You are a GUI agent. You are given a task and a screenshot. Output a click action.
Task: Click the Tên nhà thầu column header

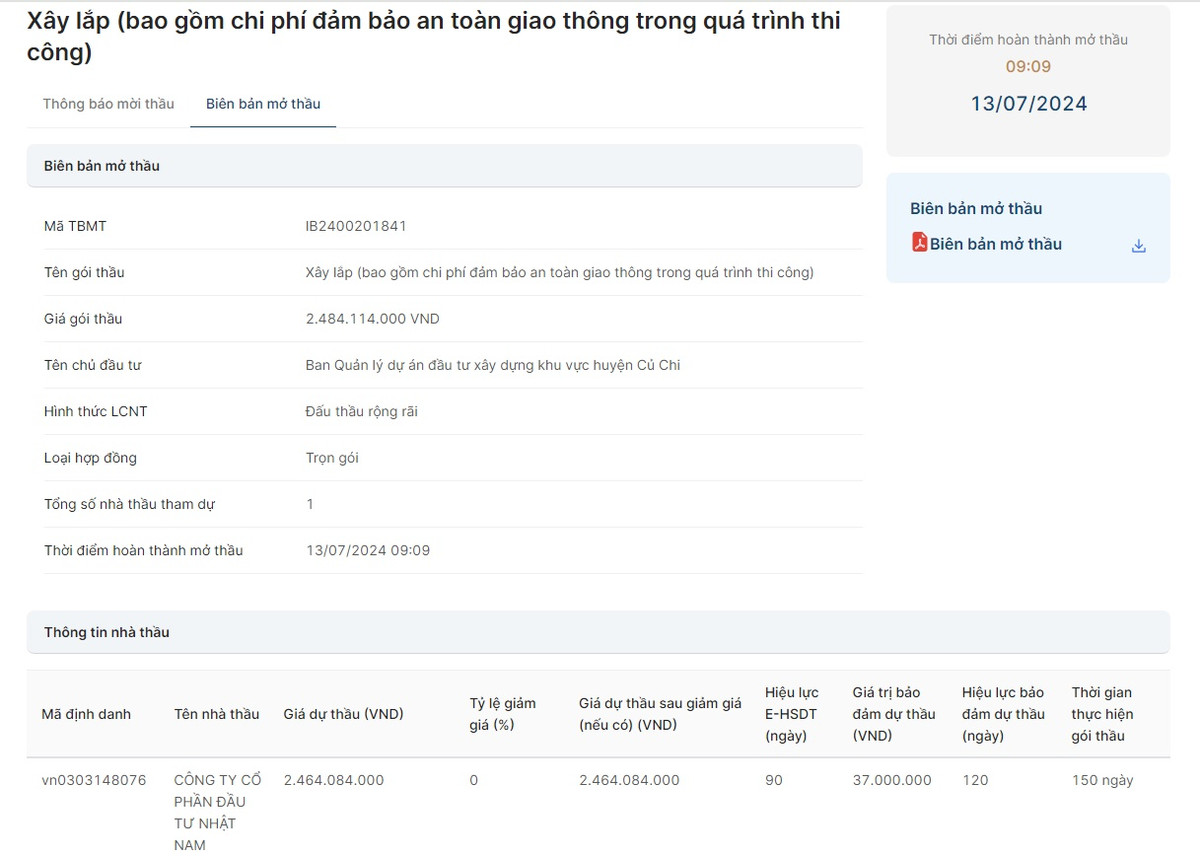tap(216, 714)
